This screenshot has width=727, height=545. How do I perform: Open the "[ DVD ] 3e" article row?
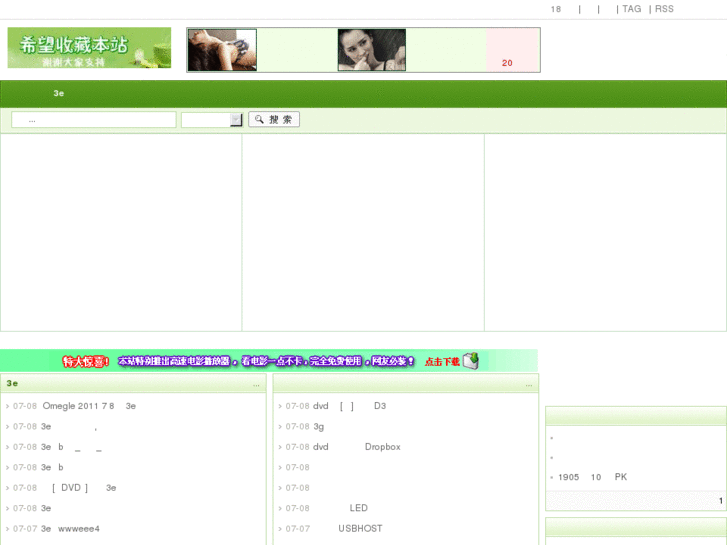[83, 488]
